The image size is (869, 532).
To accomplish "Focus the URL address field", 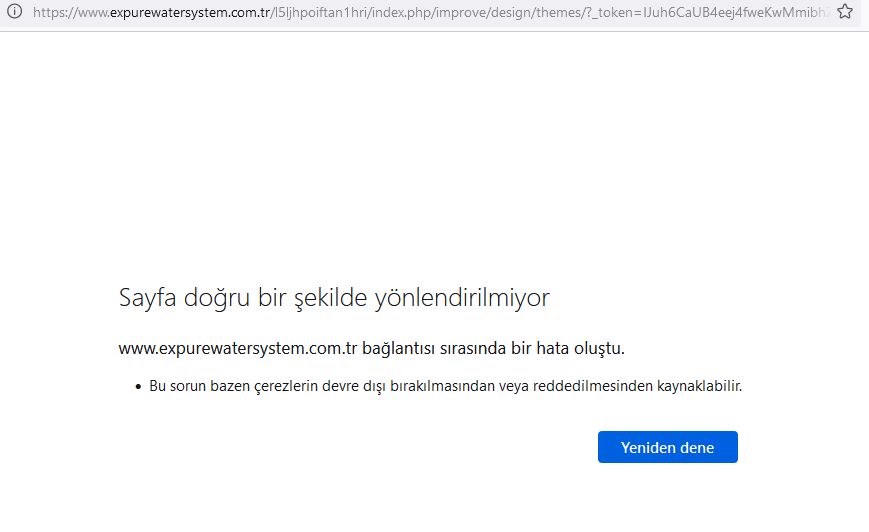I will coord(431,12).
